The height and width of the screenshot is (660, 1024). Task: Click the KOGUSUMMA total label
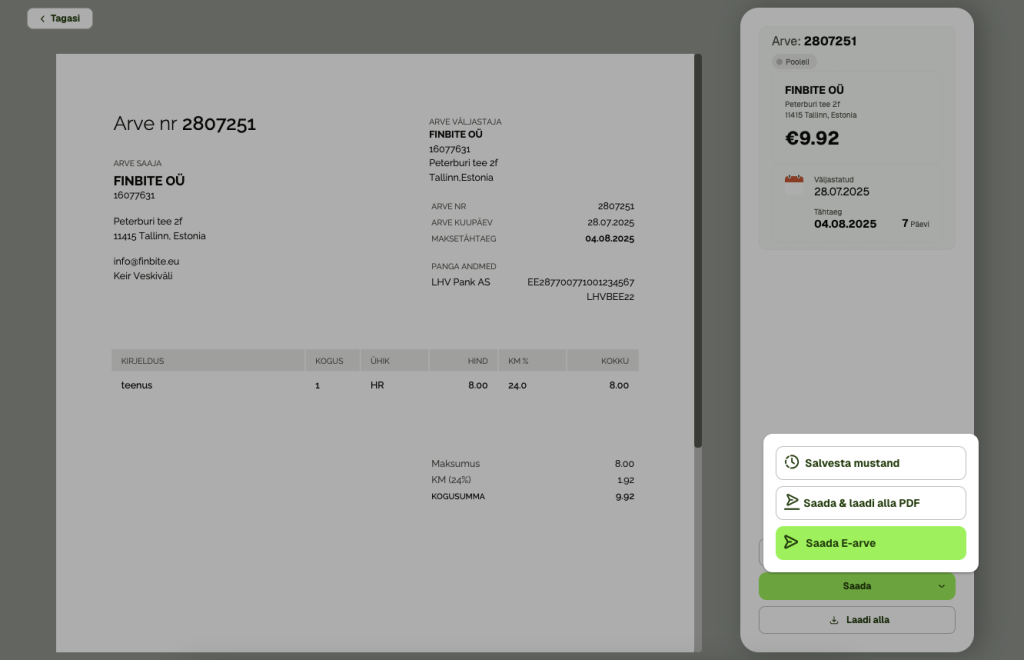458,496
